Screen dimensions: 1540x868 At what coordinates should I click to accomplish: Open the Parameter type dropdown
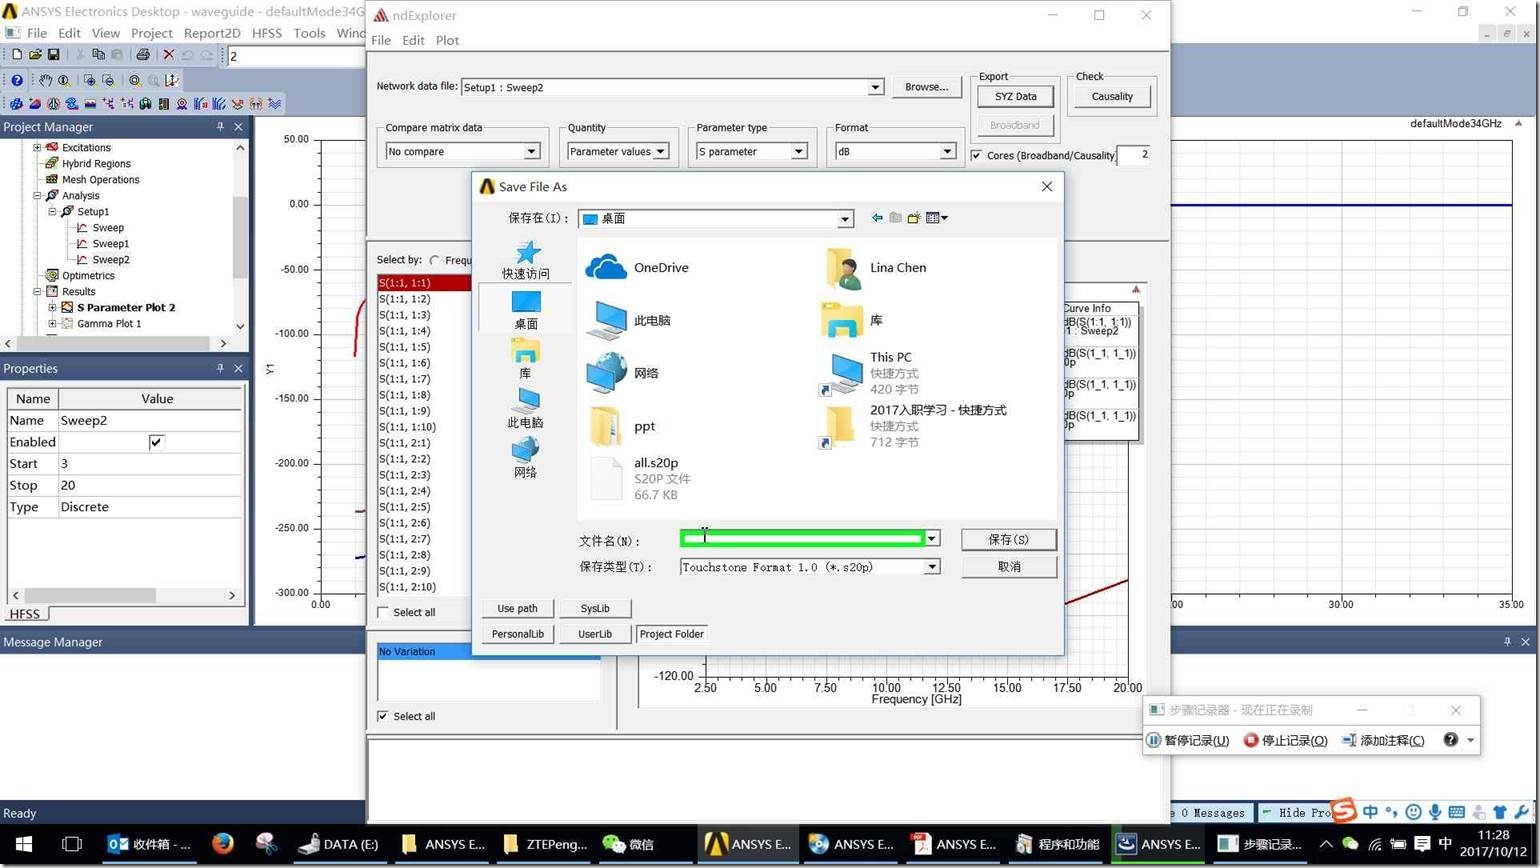click(x=798, y=151)
